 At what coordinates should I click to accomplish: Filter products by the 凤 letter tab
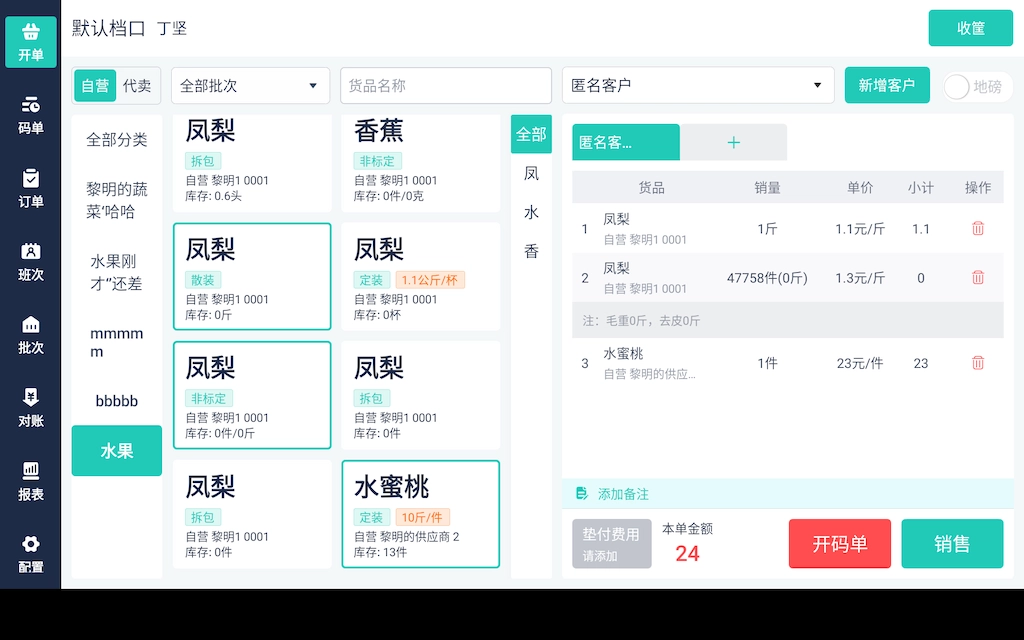point(531,173)
